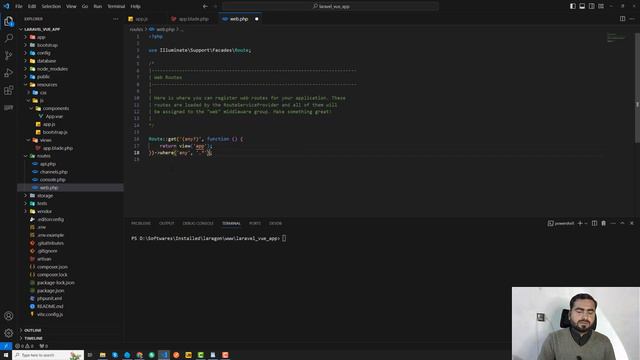Open the Run menu

[98, 6]
